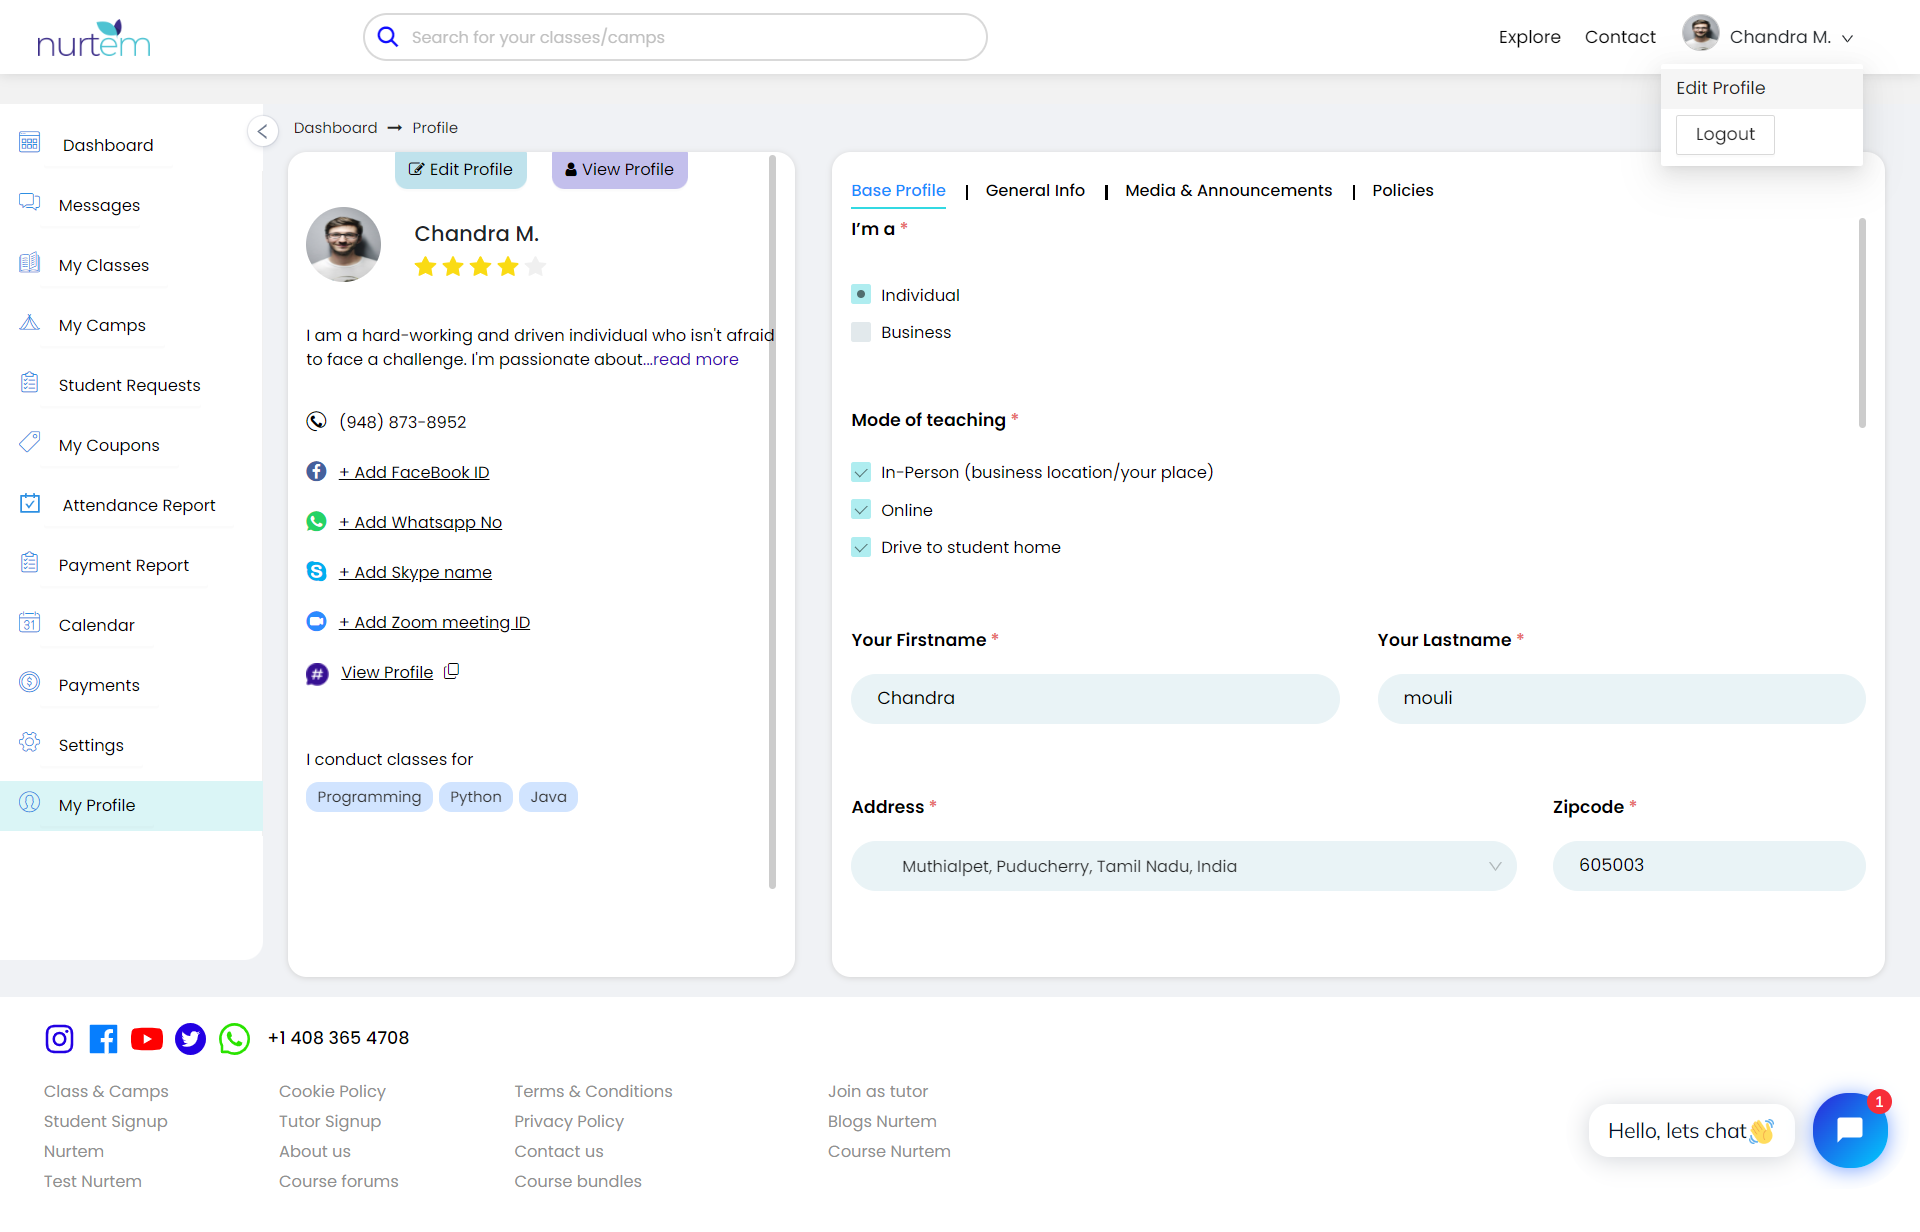Select the Business option under I'm a
Viewport: 1920px width, 1232px height.
click(861, 332)
